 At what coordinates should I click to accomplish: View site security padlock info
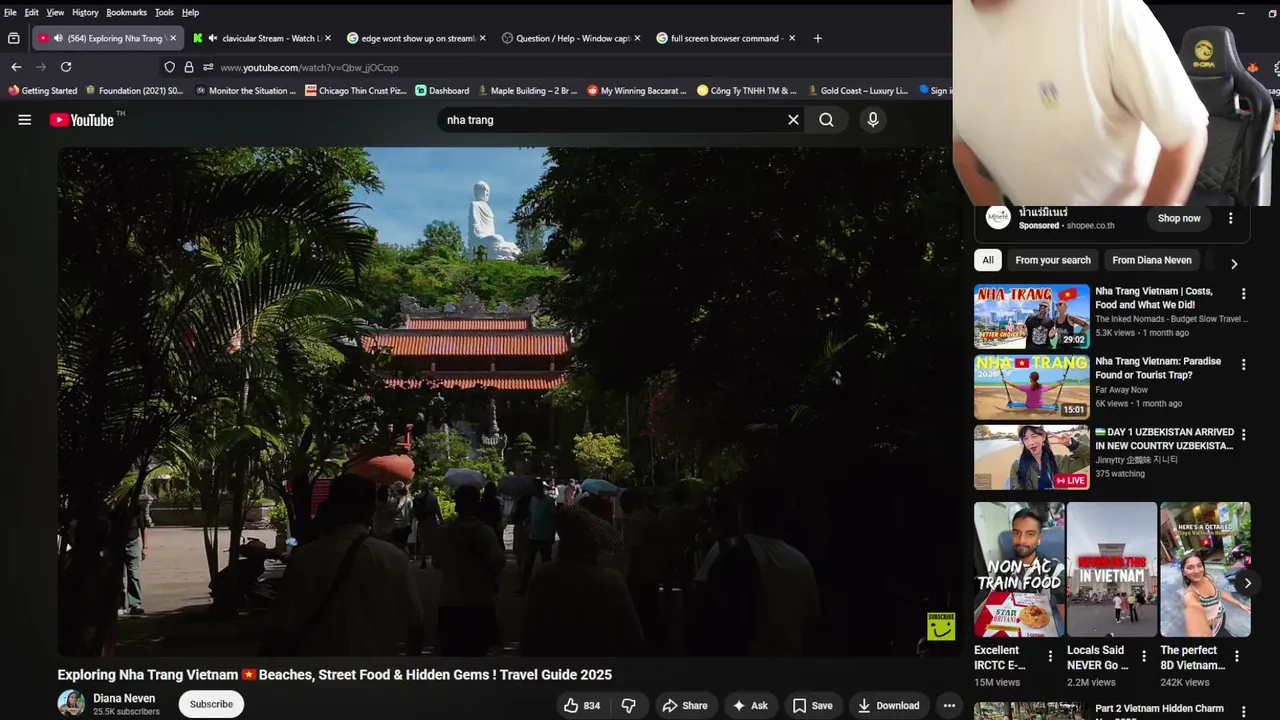point(188,67)
